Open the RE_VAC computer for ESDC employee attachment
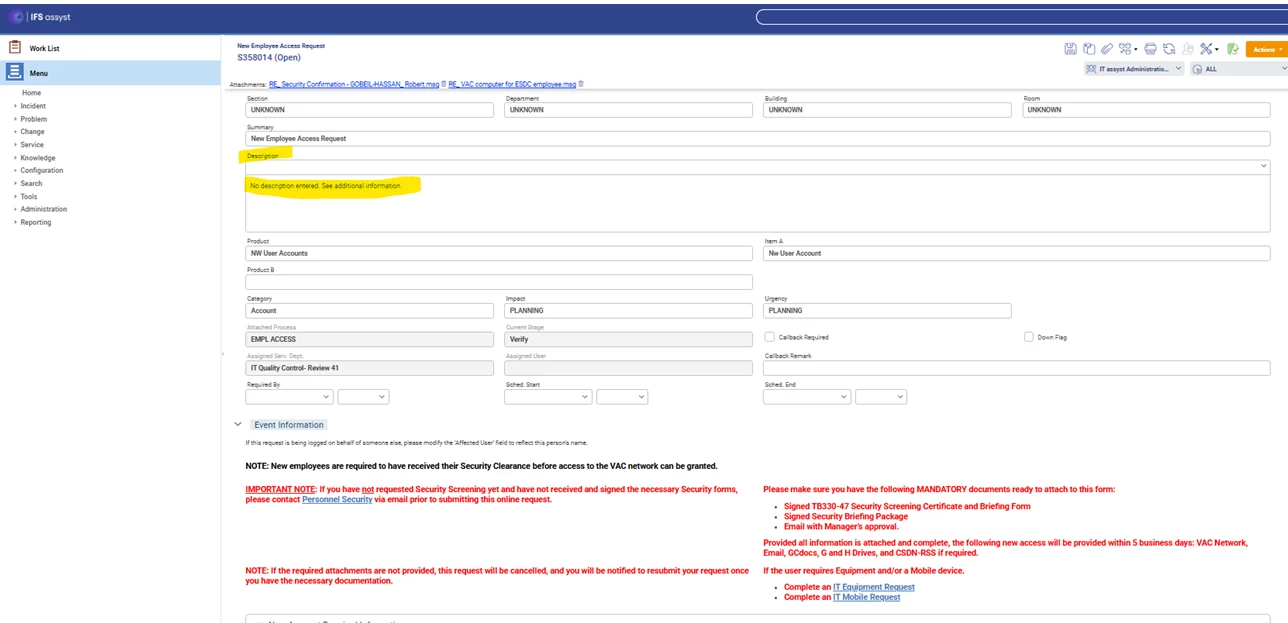Screen dimensions: 1288x623 (512, 85)
